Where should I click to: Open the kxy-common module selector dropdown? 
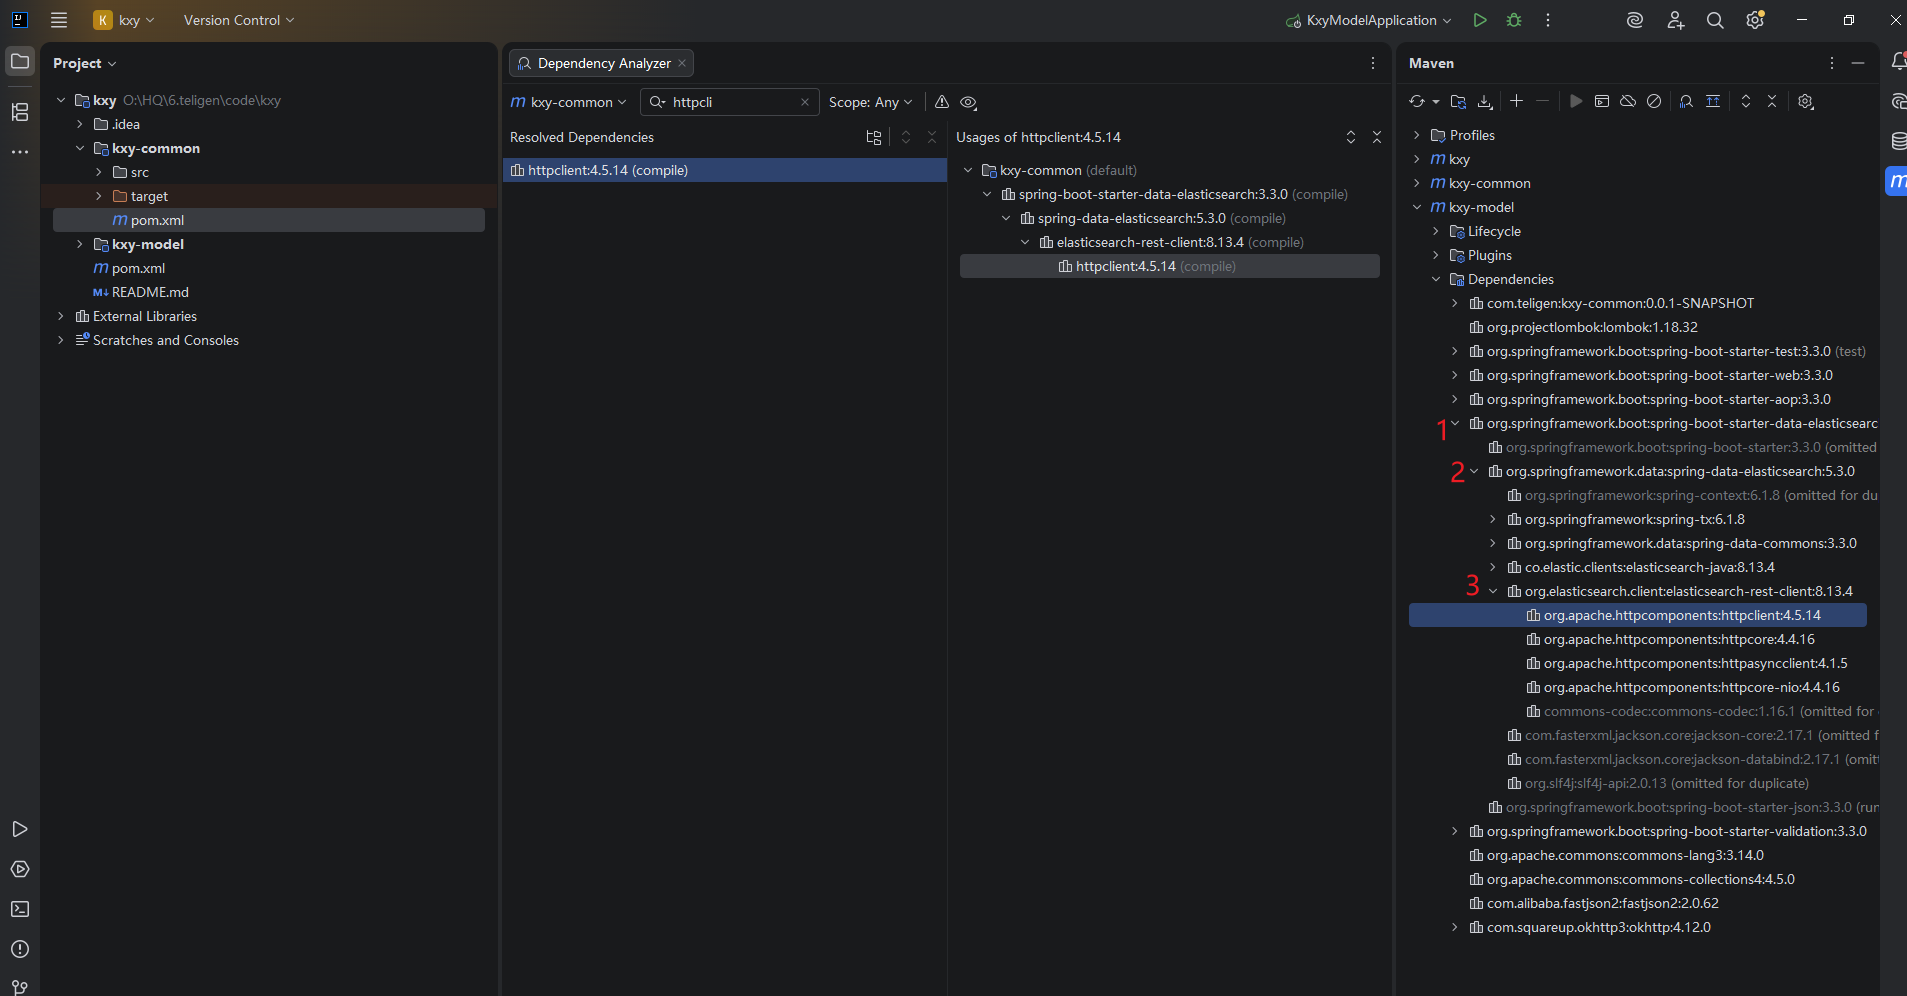coord(568,102)
